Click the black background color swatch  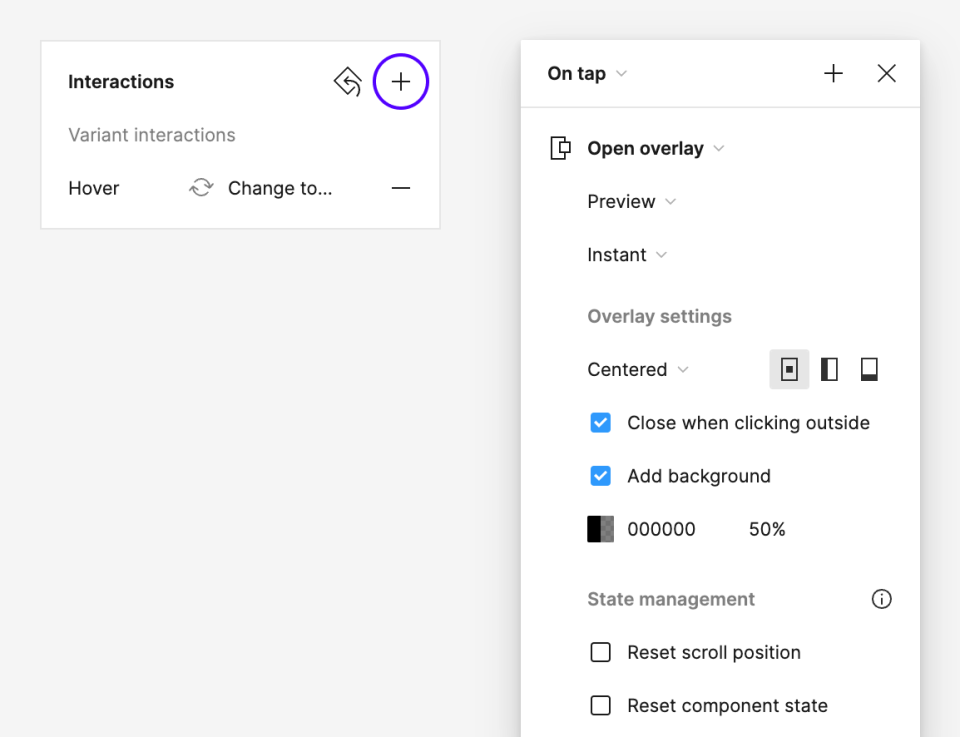(x=600, y=529)
